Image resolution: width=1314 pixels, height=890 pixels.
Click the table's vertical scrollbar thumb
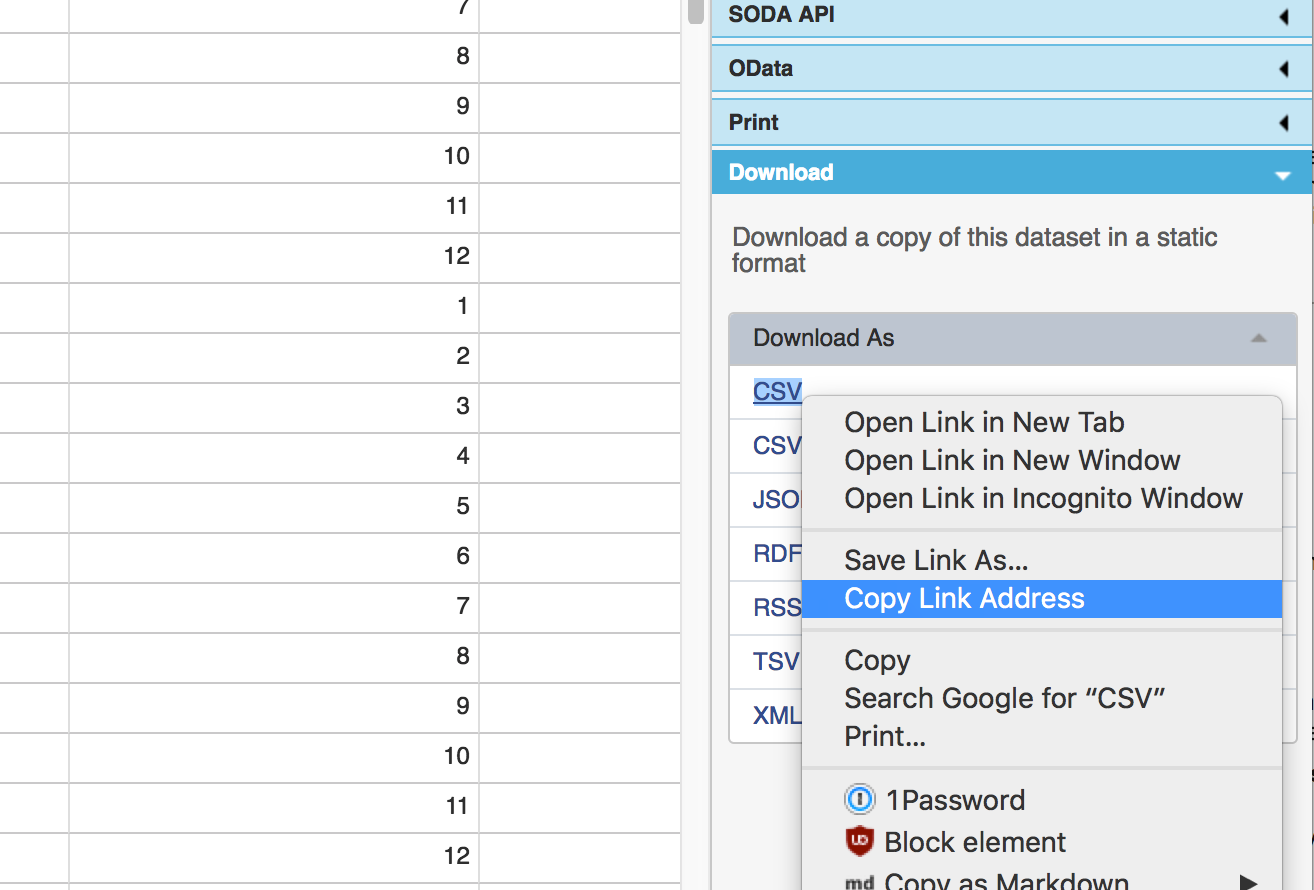pos(696,10)
